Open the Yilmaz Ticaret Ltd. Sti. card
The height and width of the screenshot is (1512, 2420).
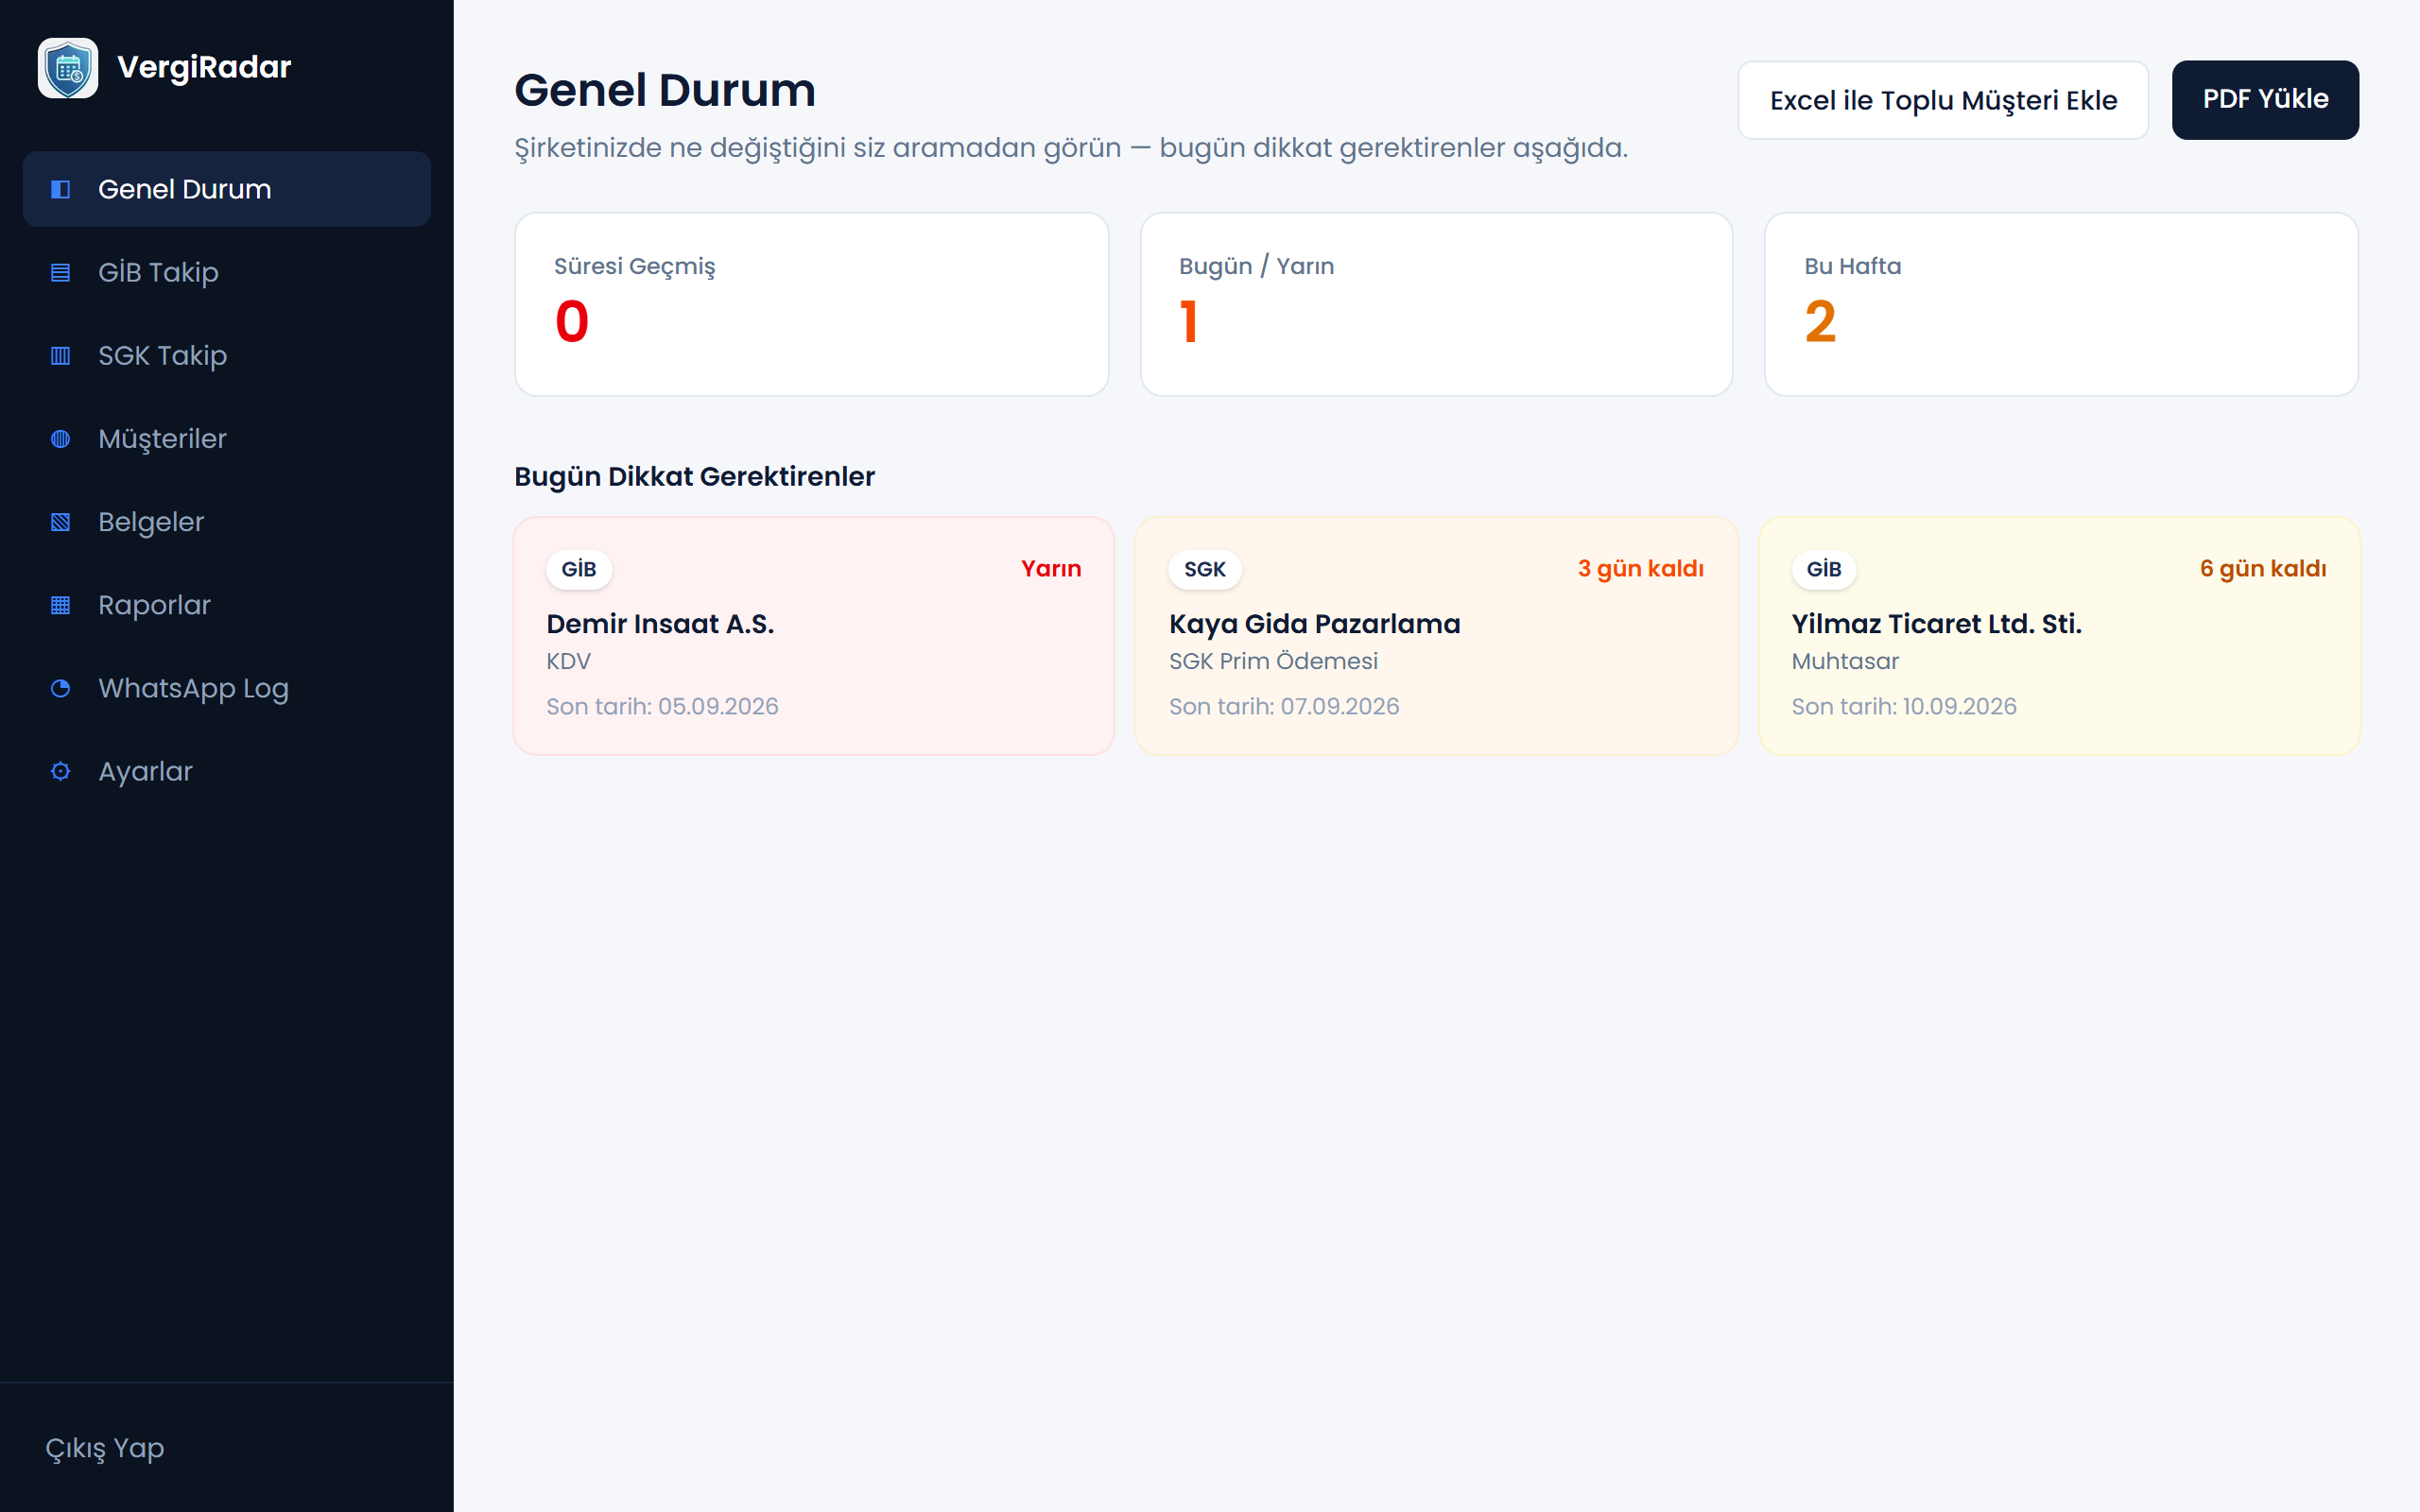2059,635
